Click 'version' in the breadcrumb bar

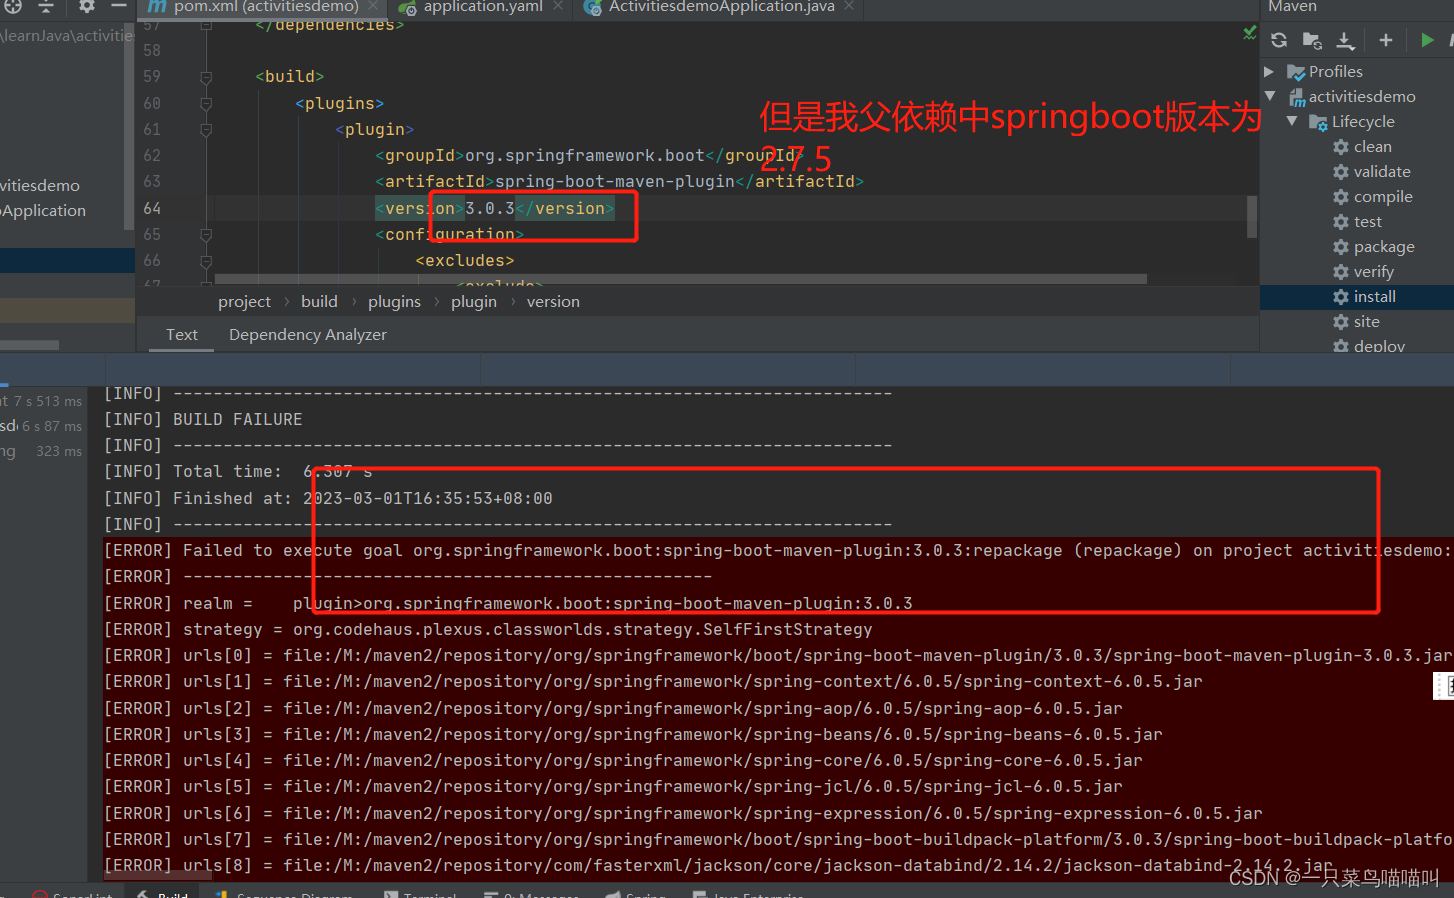553,302
